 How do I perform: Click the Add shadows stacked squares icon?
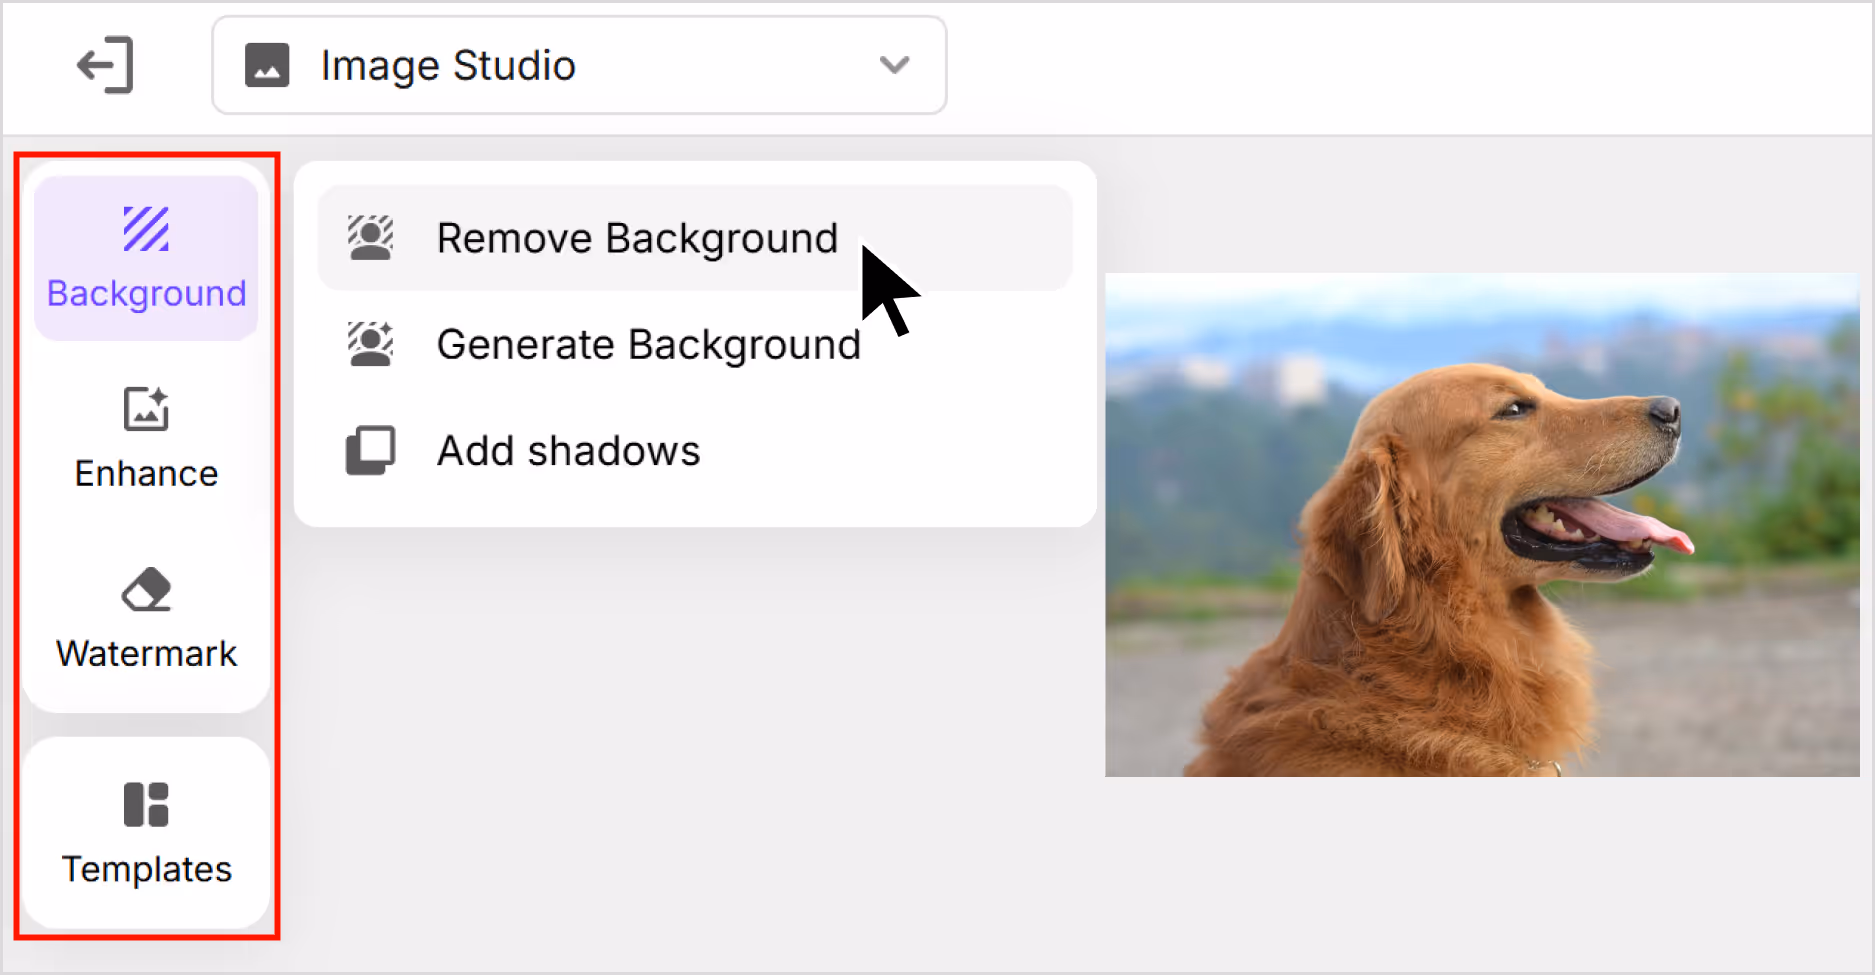(x=371, y=451)
